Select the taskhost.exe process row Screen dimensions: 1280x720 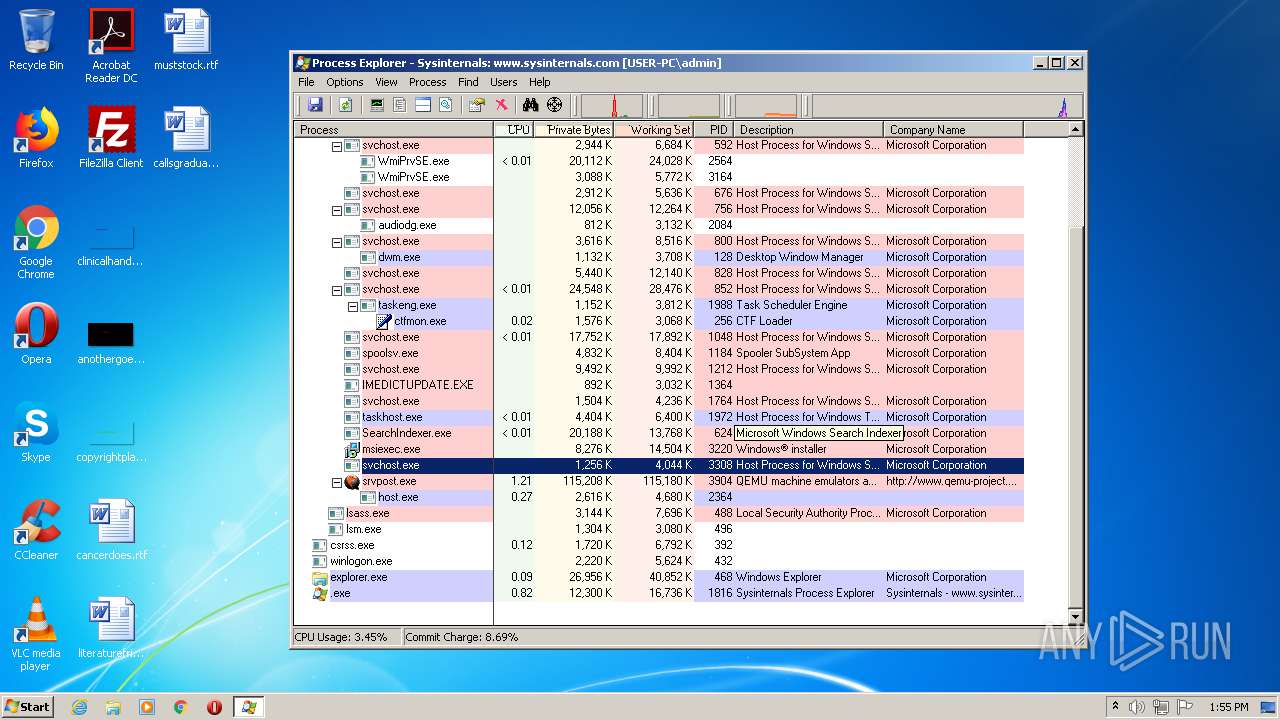click(x=659, y=417)
